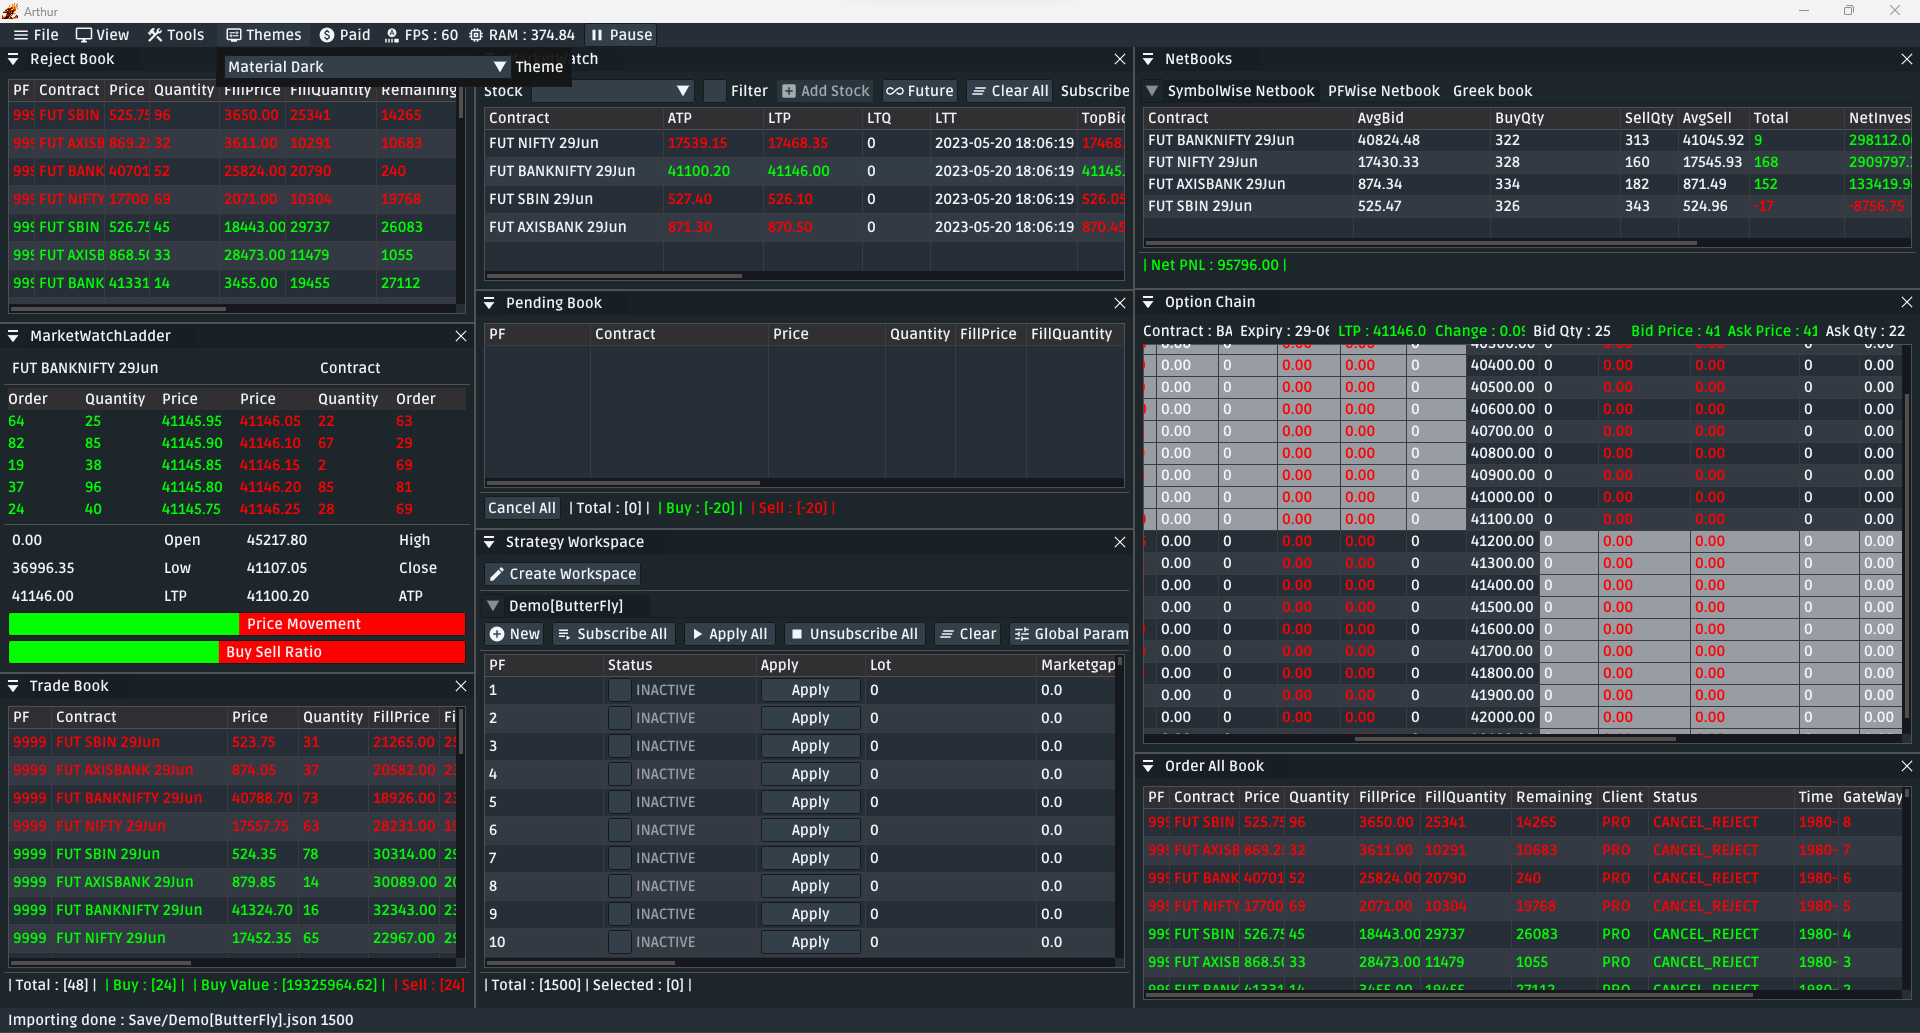The width and height of the screenshot is (1920, 1033).
Task: Open the Themes menu
Action: (x=264, y=35)
